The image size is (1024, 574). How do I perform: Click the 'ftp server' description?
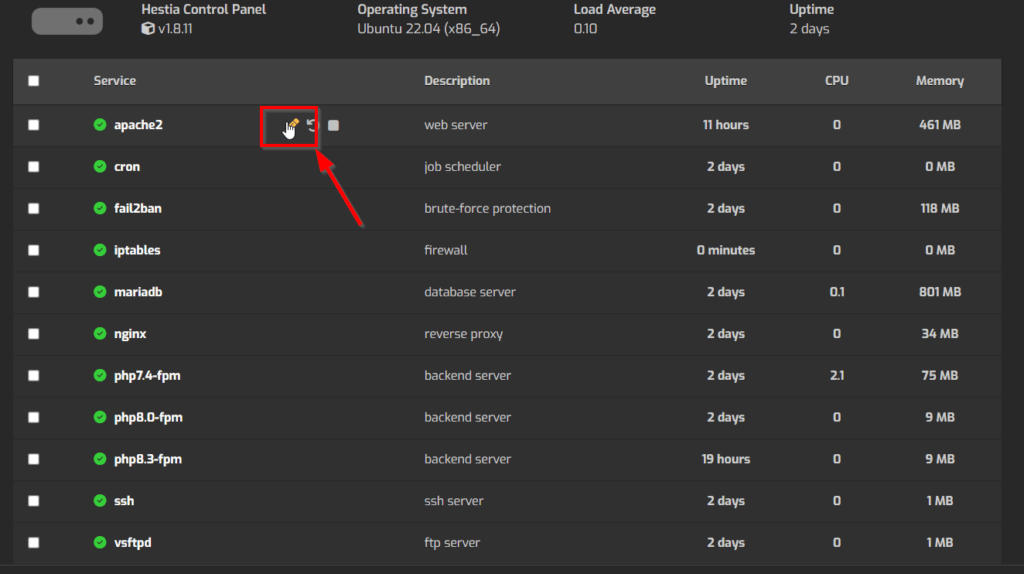[452, 543]
